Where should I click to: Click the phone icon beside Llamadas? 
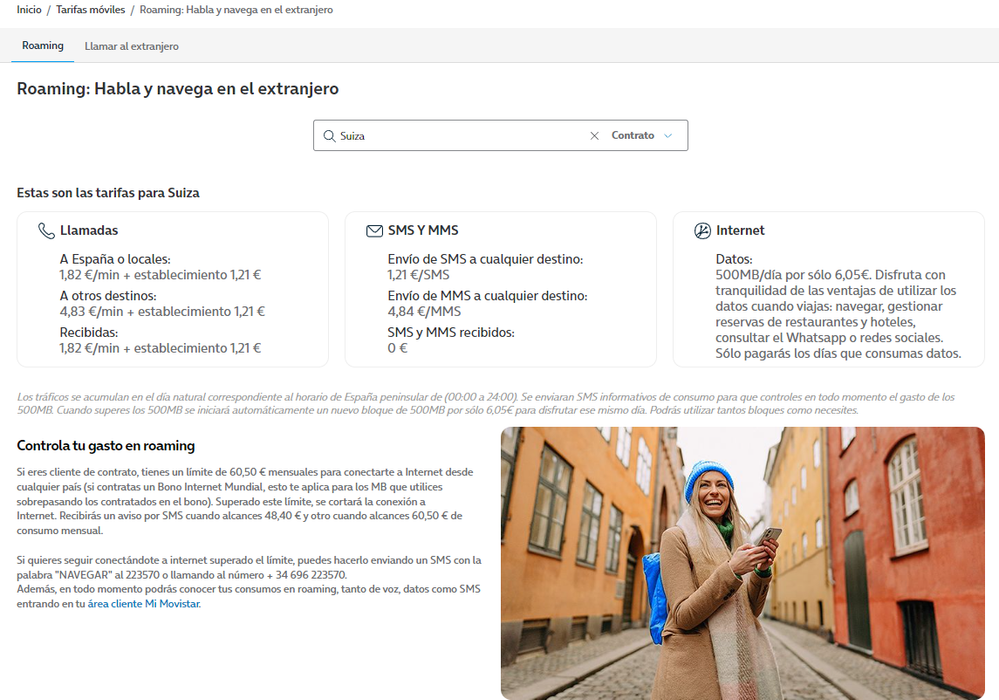point(46,231)
